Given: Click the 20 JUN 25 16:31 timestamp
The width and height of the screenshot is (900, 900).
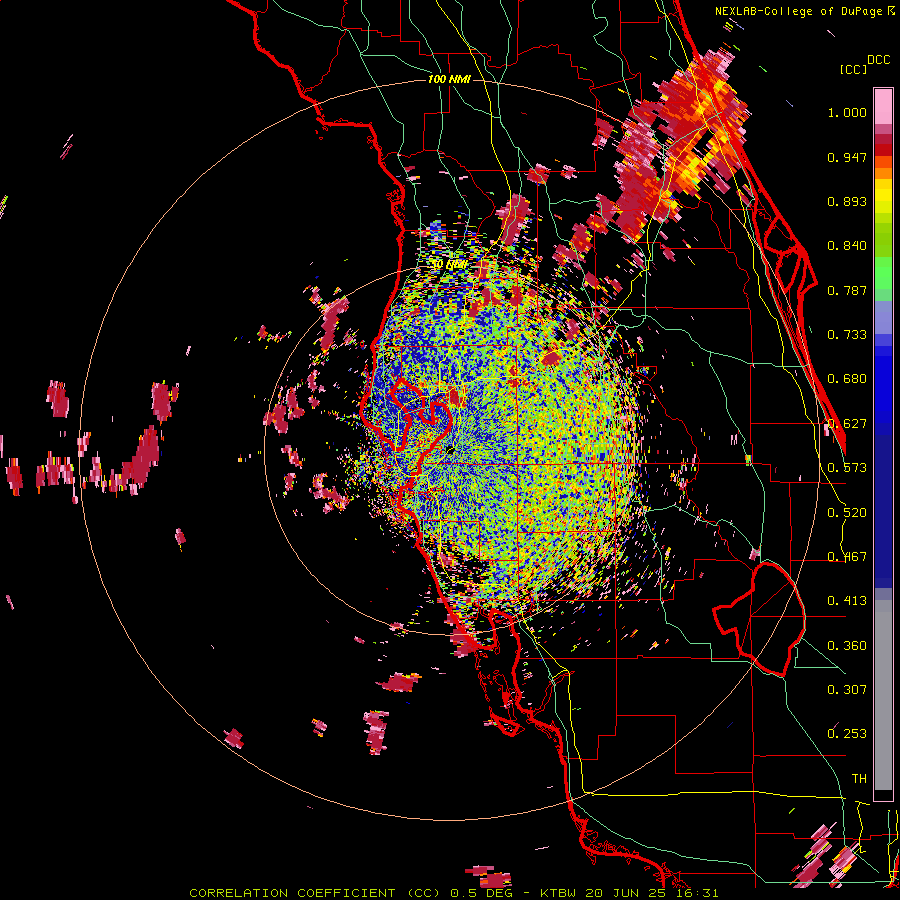Looking at the screenshot, I should coord(651,893).
